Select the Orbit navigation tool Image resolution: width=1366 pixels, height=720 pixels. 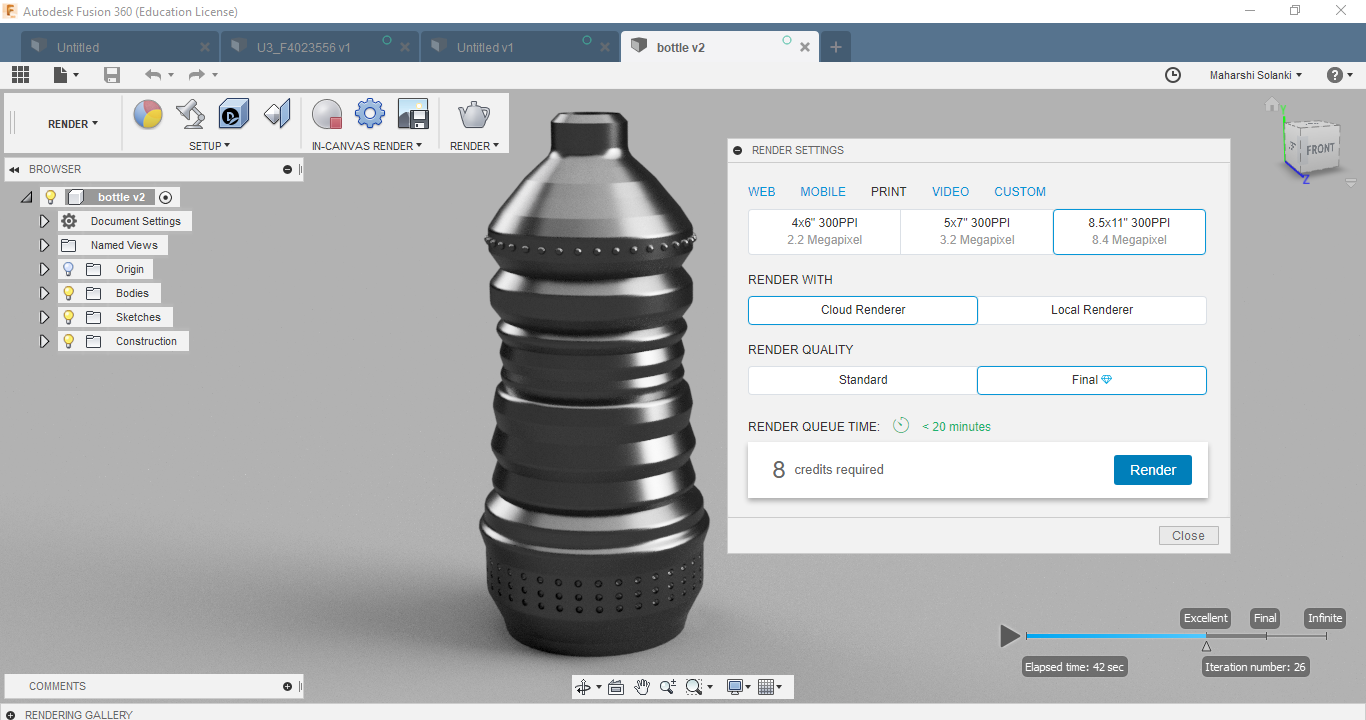click(x=583, y=687)
